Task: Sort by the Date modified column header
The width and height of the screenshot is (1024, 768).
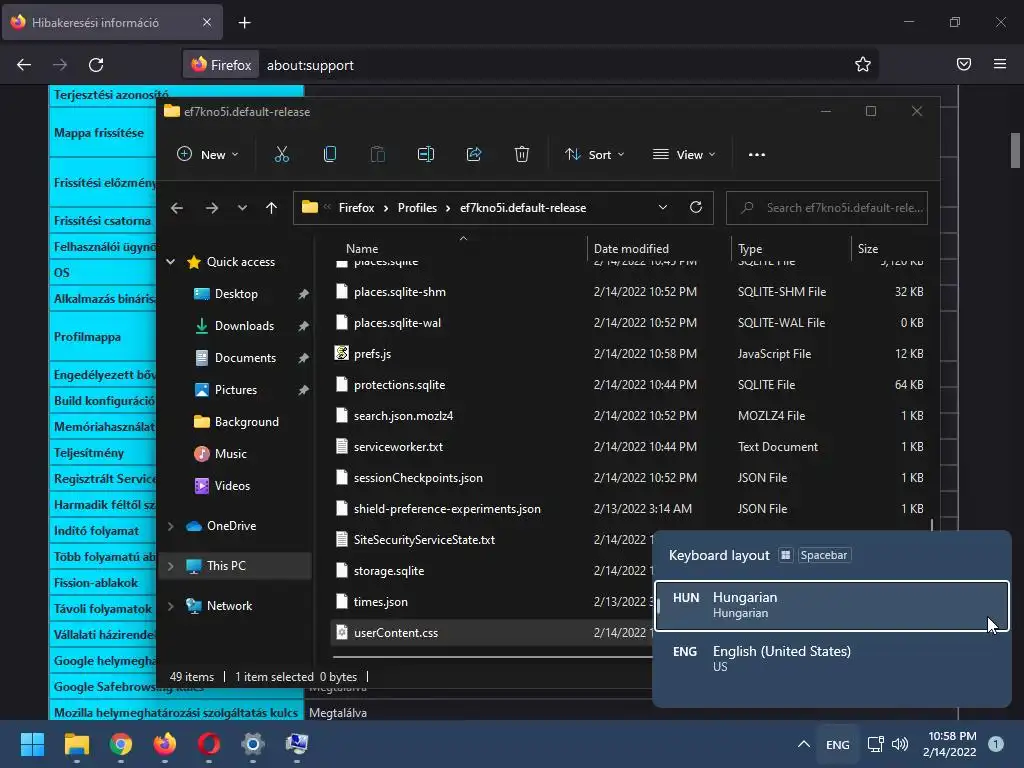Action: 631,249
